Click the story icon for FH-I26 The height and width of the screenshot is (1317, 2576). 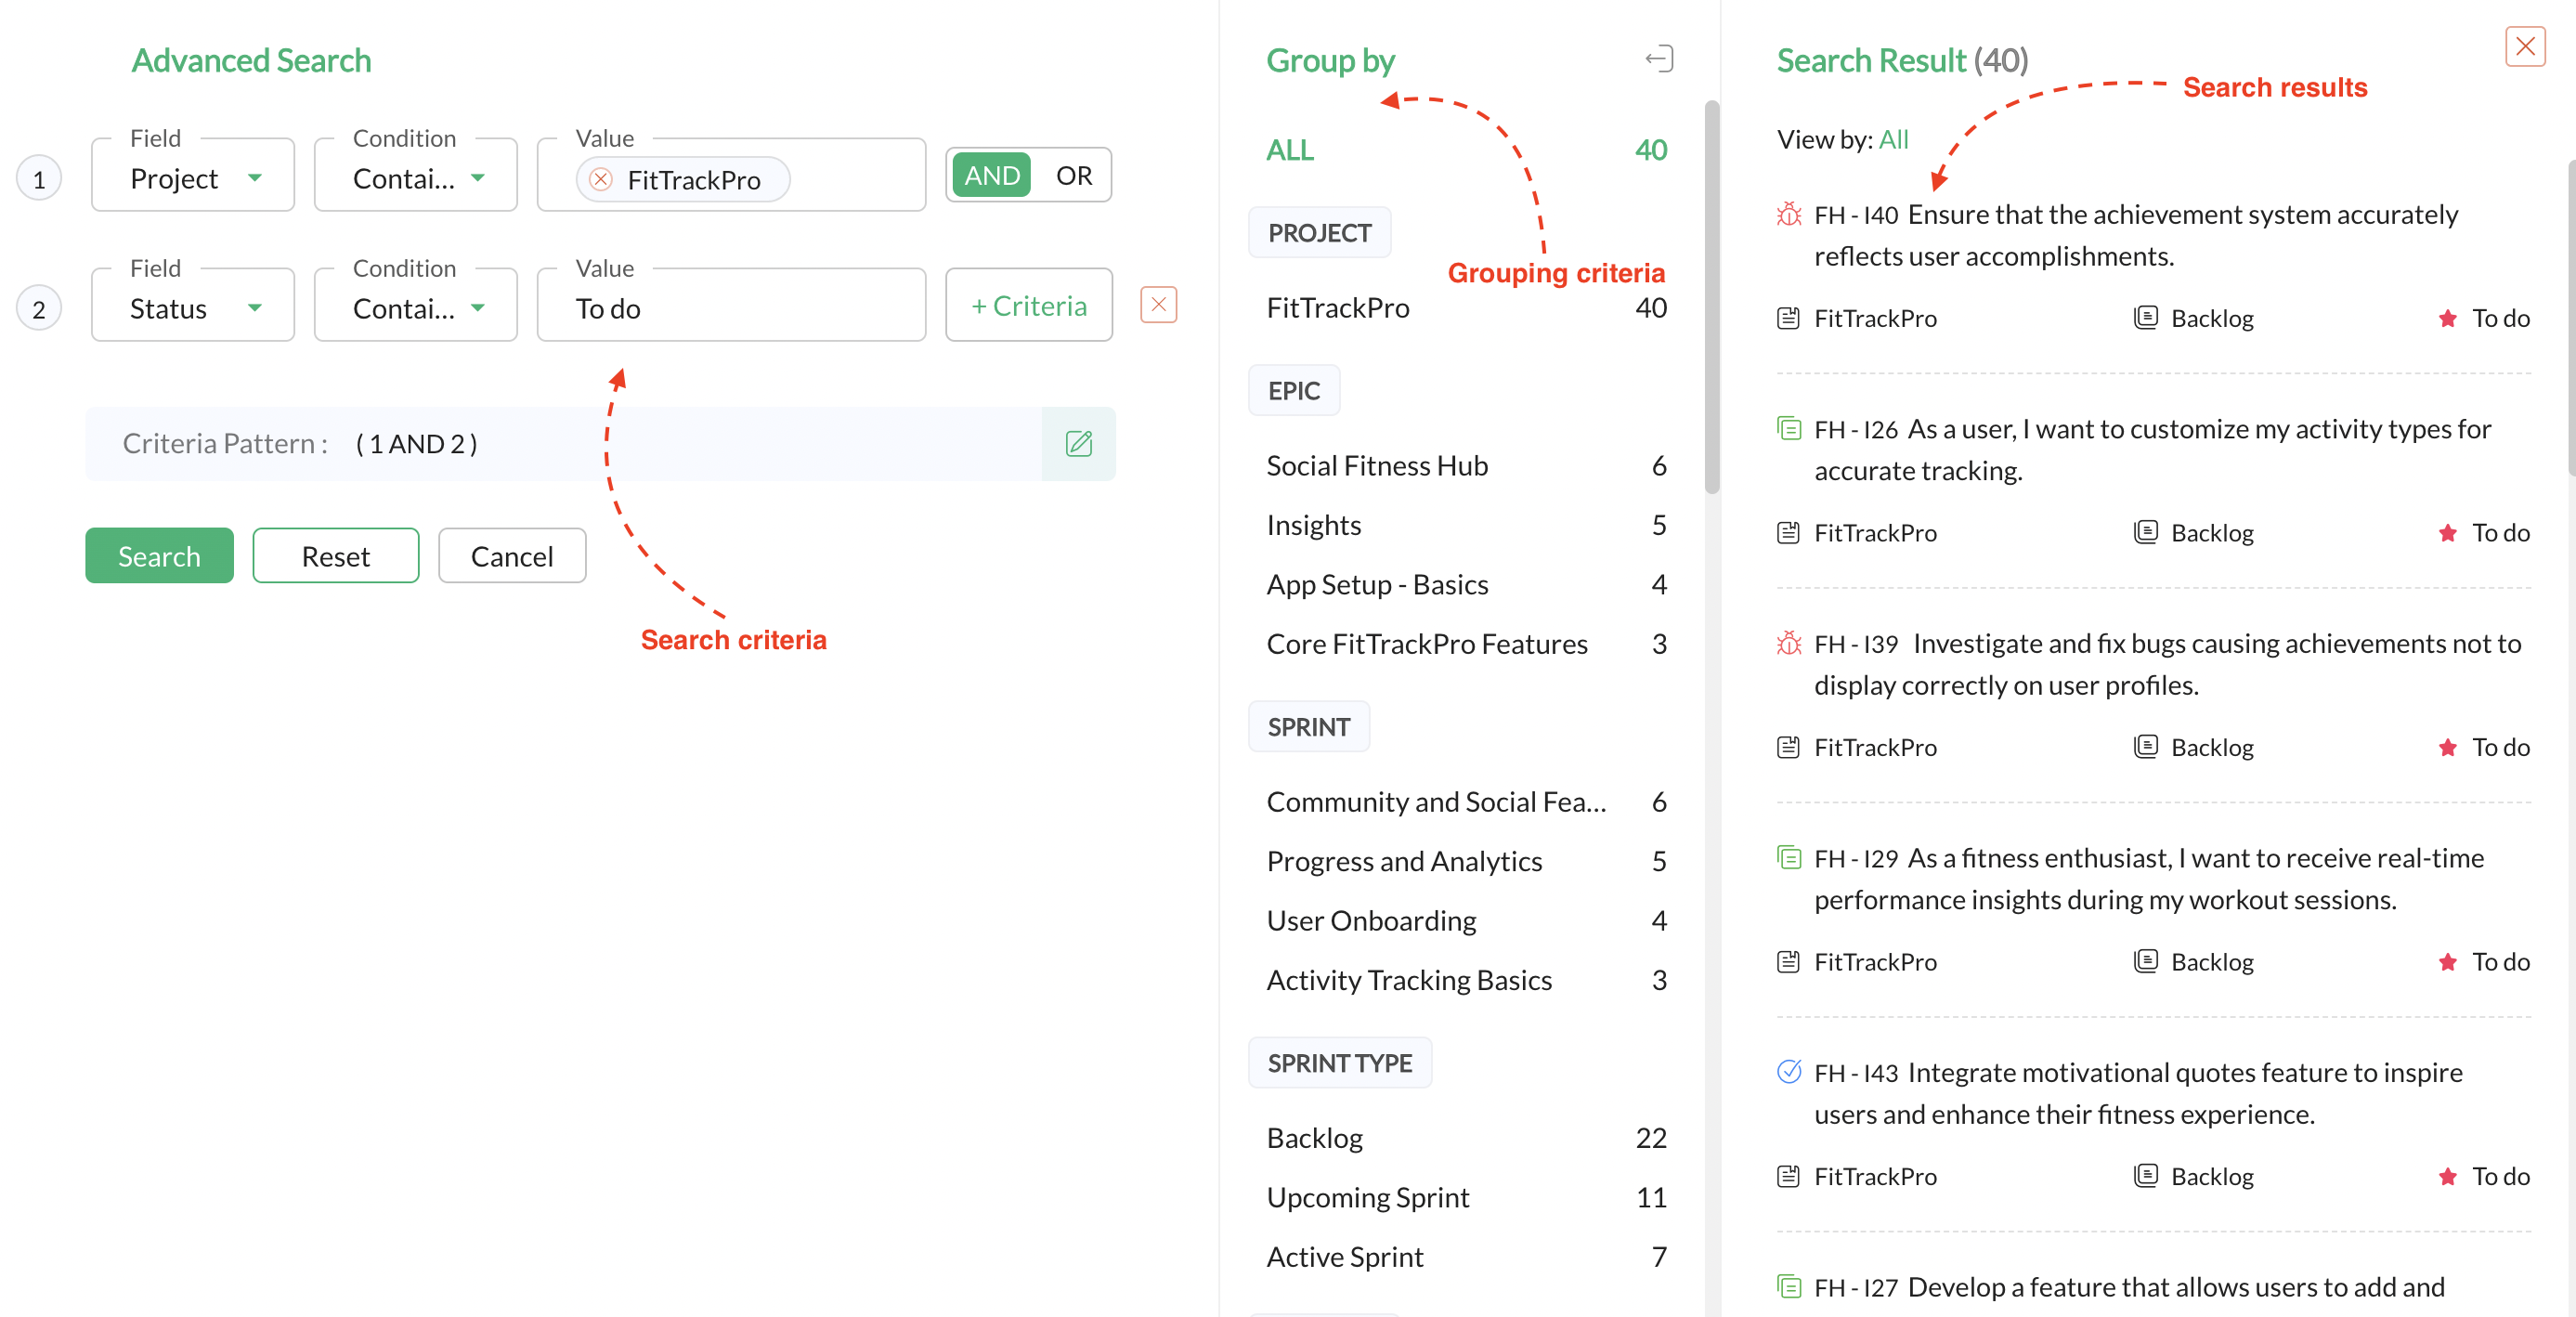point(1788,428)
